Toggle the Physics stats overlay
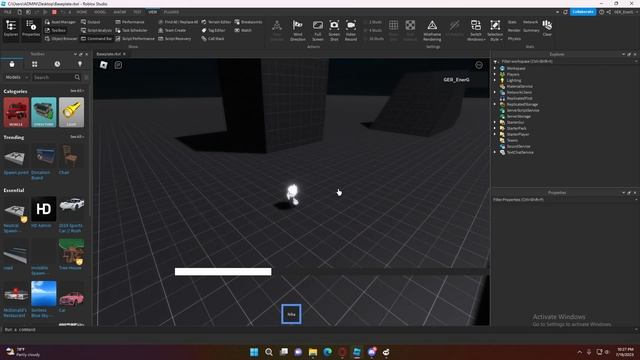 point(514,38)
